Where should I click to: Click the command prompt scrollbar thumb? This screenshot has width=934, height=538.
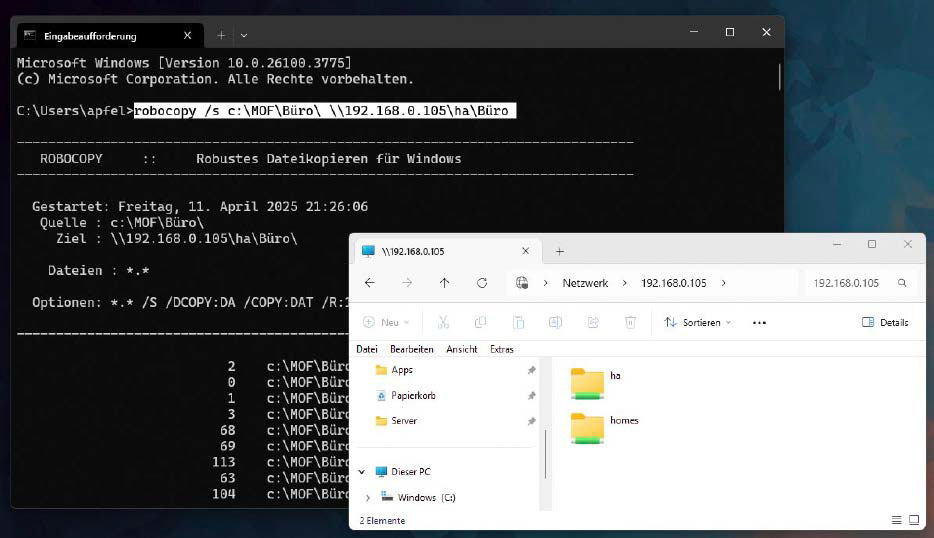(x=779, y=77)
